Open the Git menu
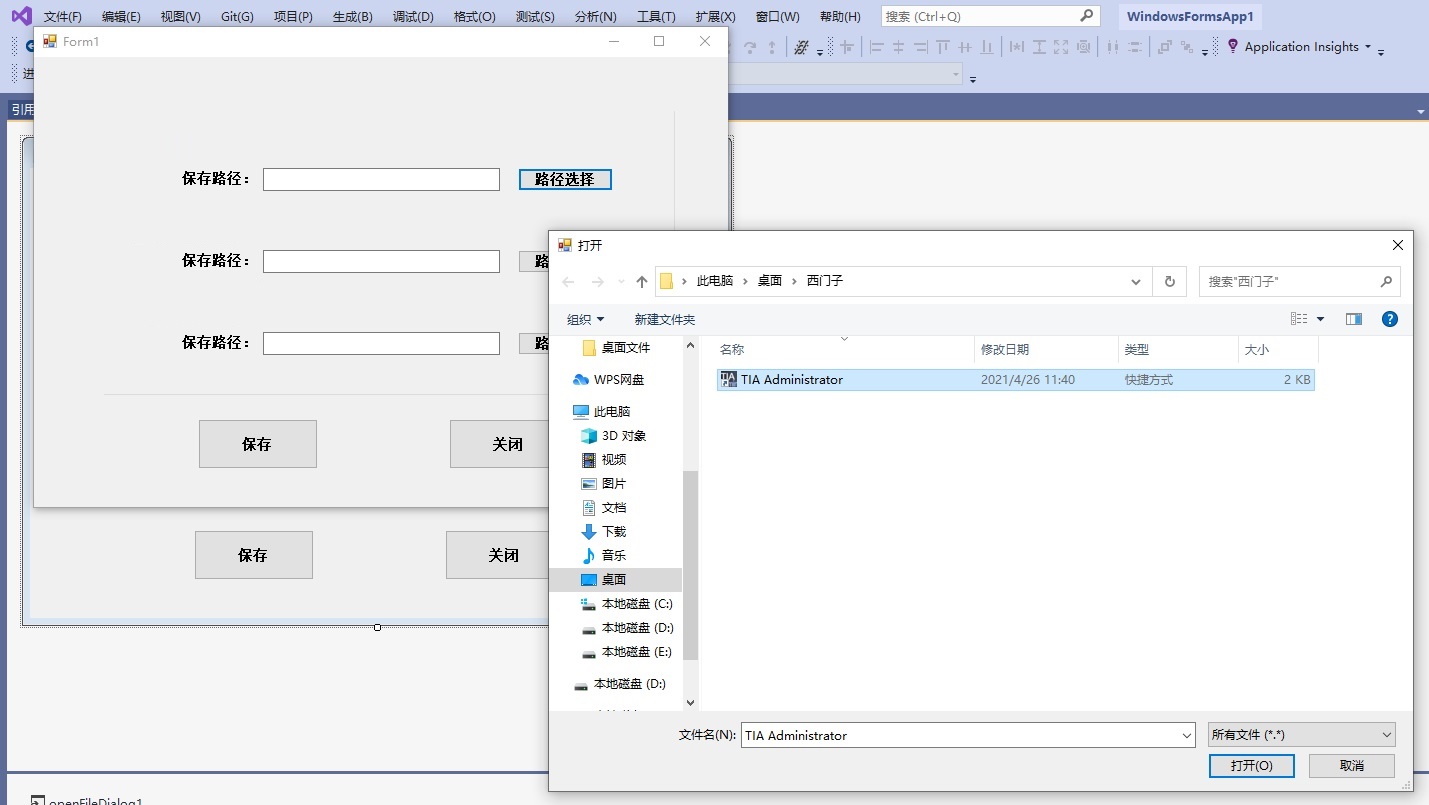 [236, 15]
